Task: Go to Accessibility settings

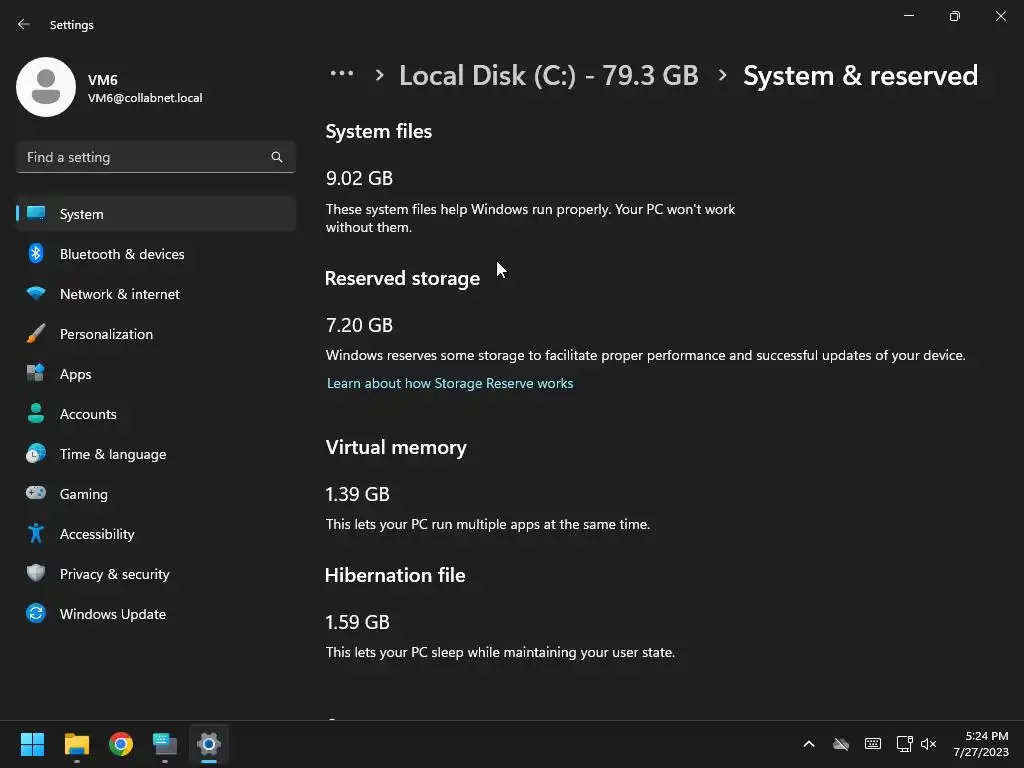Action: point(97,534)
